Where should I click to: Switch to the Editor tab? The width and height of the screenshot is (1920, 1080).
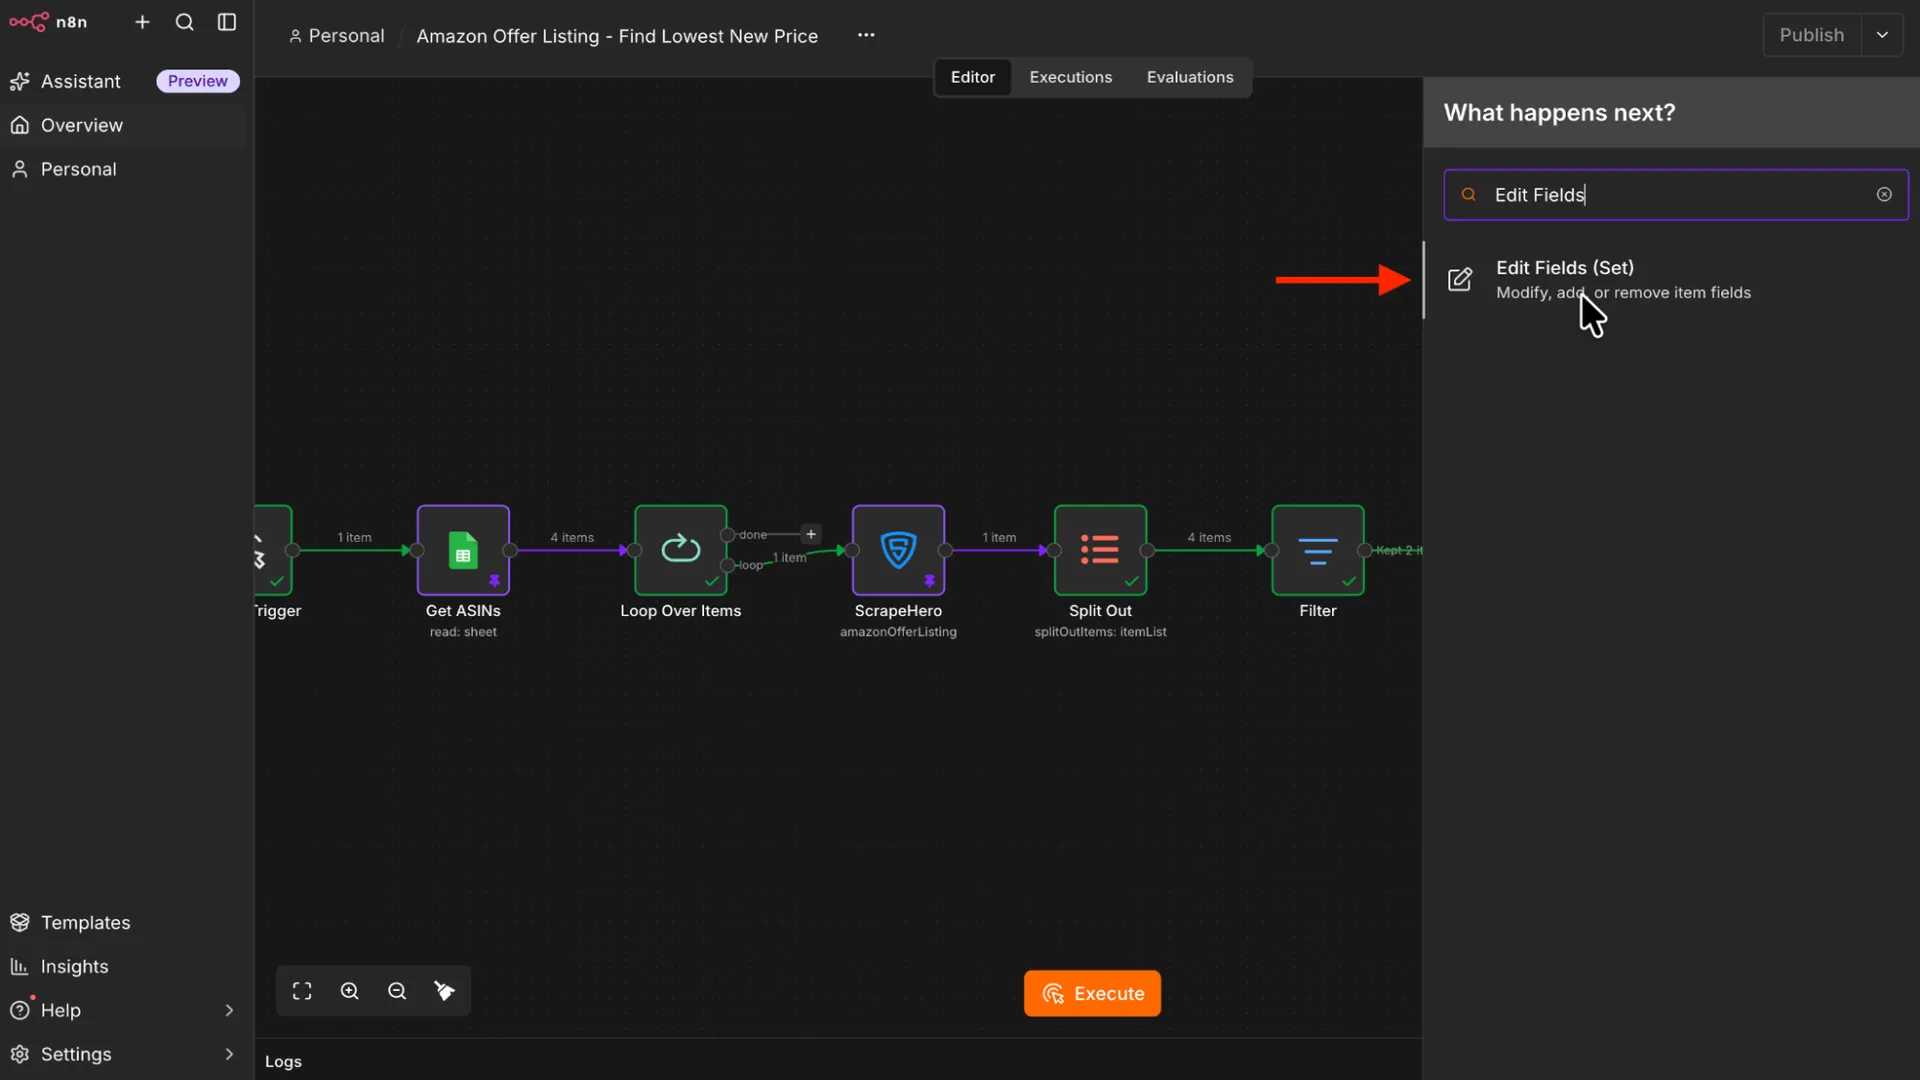click(972, 77)
